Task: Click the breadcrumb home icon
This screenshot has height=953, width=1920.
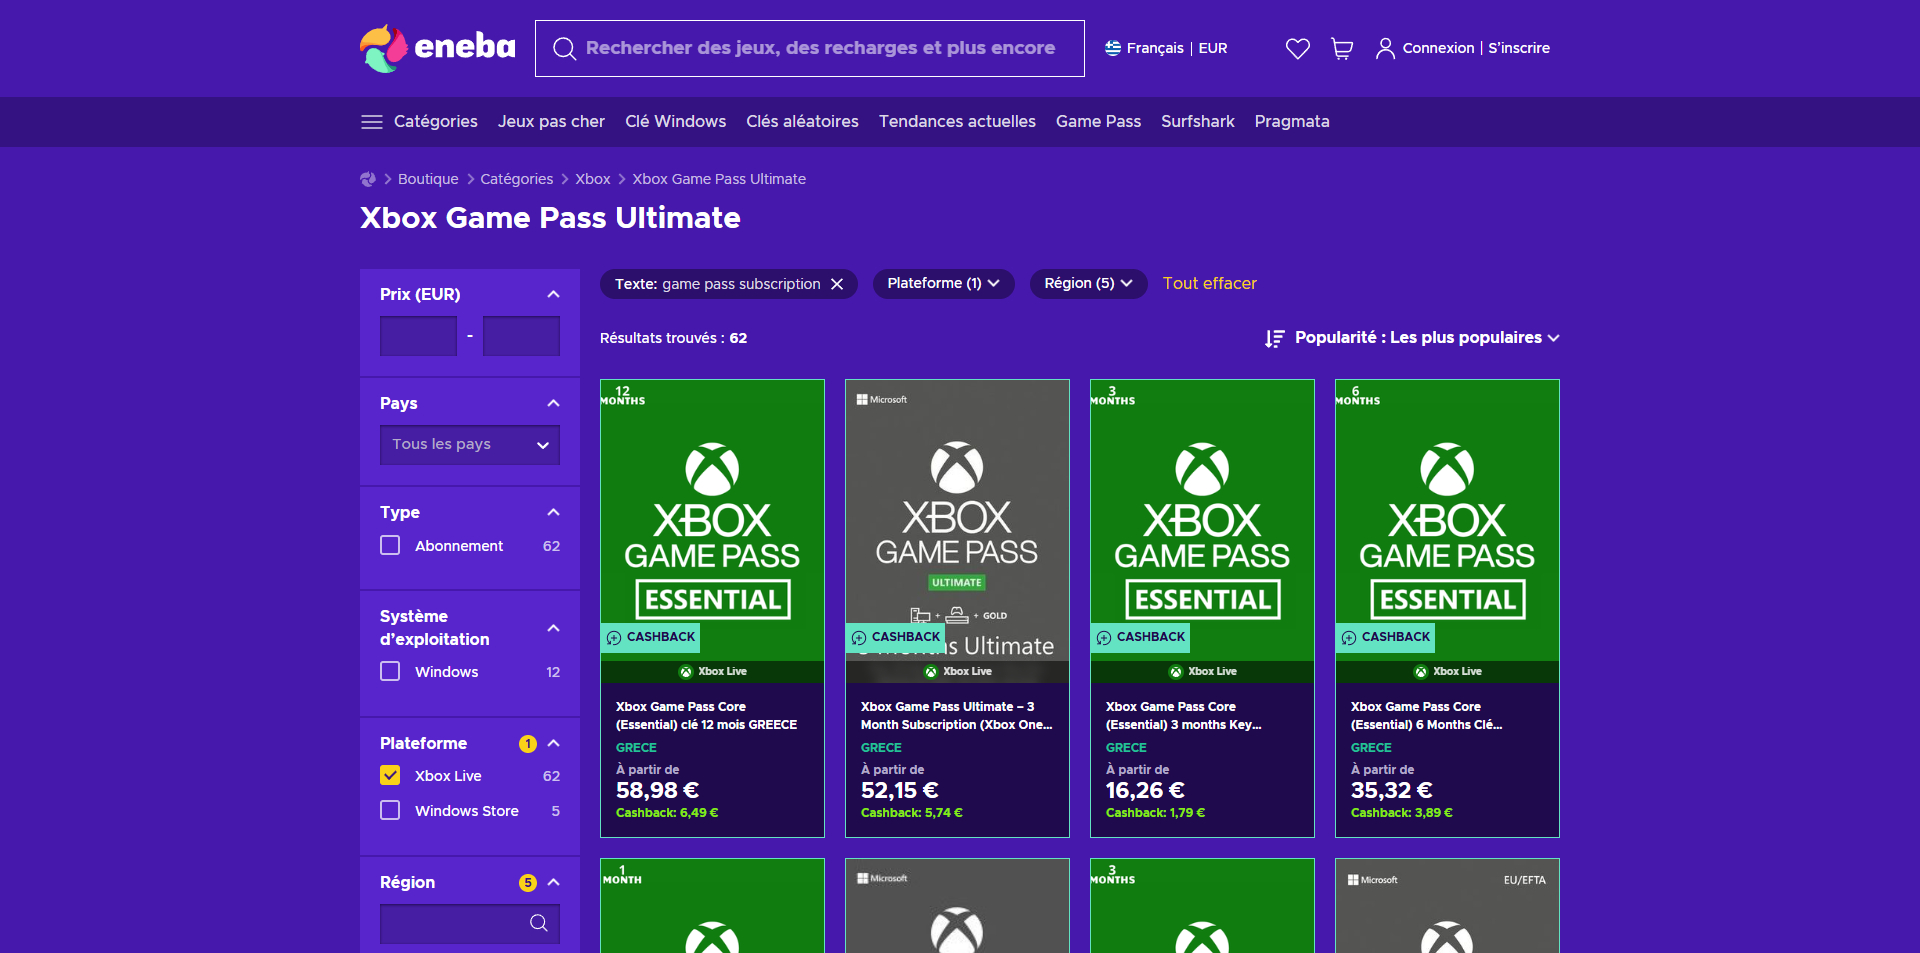Action: tap(368, 179)
